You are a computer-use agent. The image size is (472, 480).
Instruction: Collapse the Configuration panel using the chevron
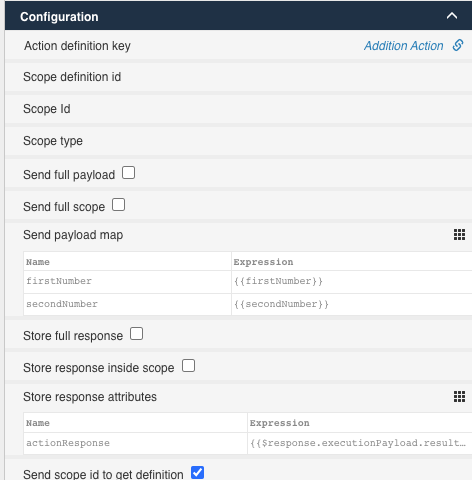[x=452, y=16]
